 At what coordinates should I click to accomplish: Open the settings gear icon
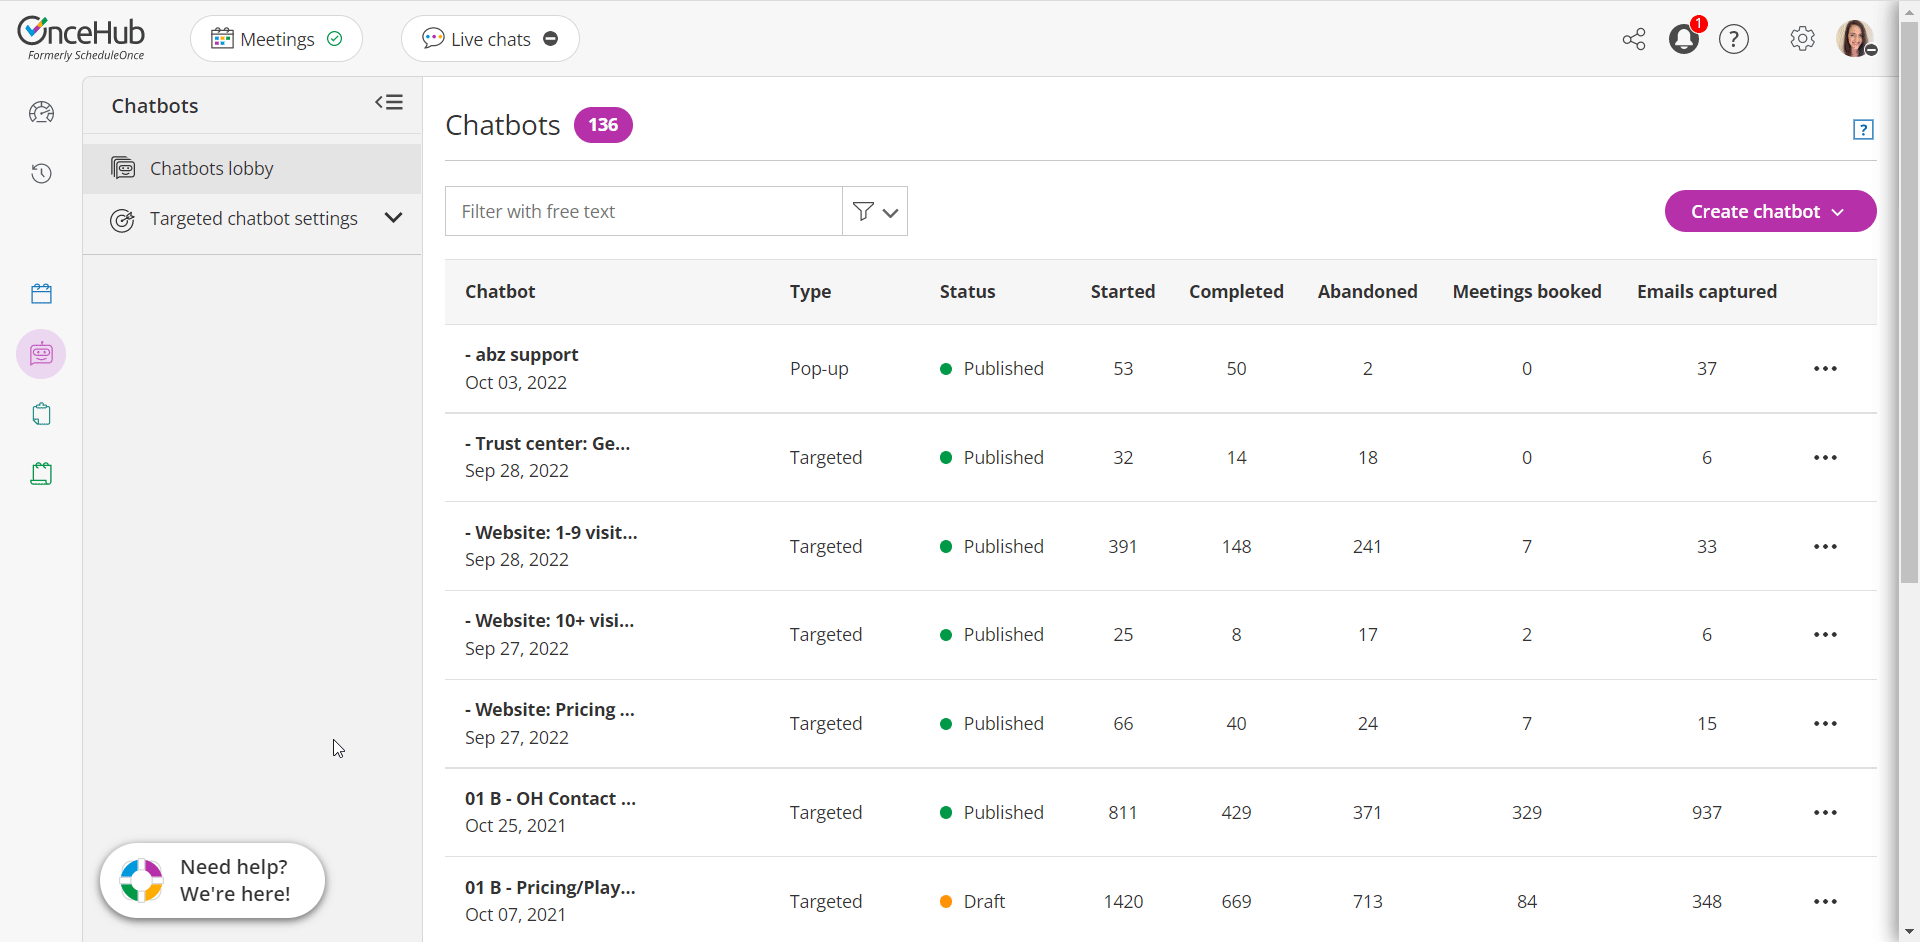click(1802, 39)
